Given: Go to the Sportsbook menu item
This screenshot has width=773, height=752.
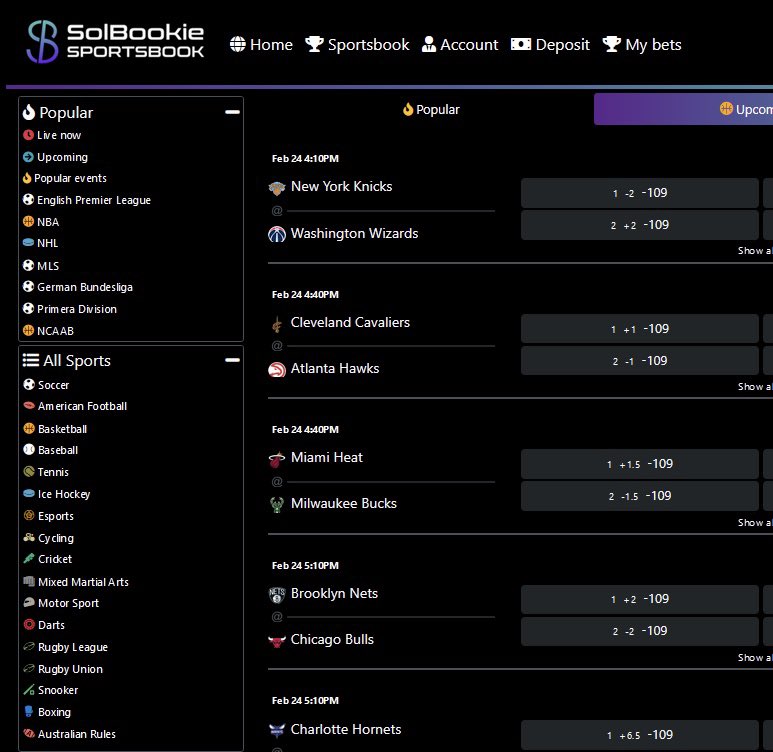Looking at the screenshot, I should pos(357,44).
